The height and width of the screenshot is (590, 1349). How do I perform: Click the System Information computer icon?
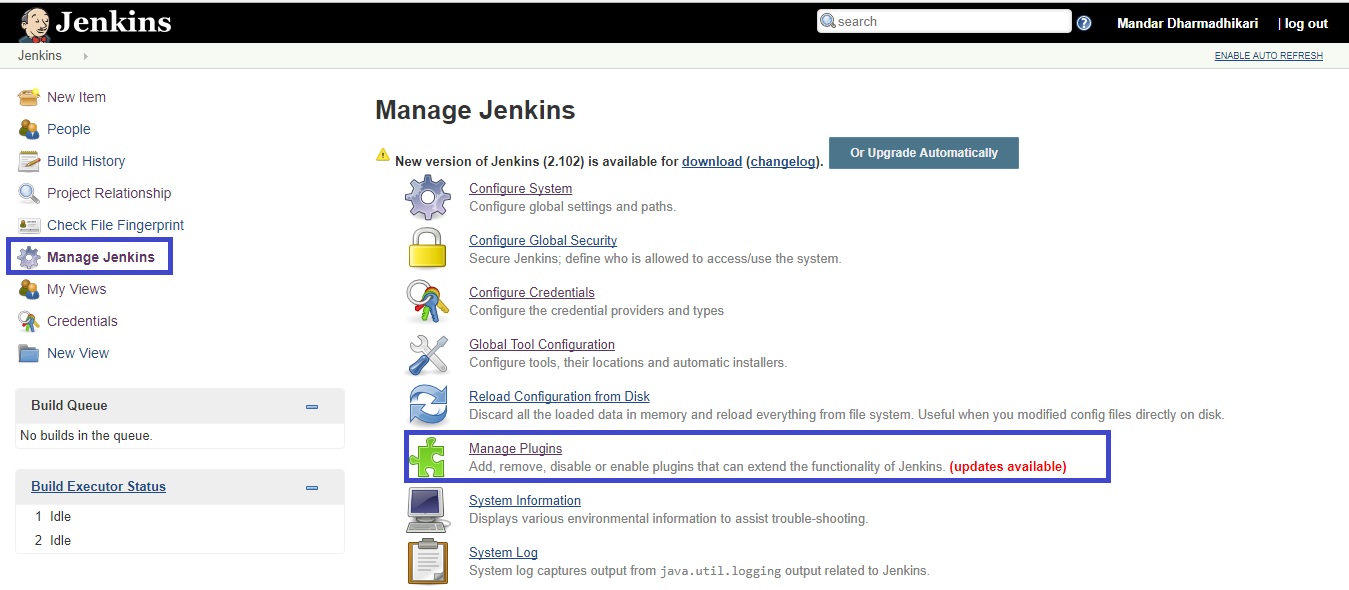428,509
